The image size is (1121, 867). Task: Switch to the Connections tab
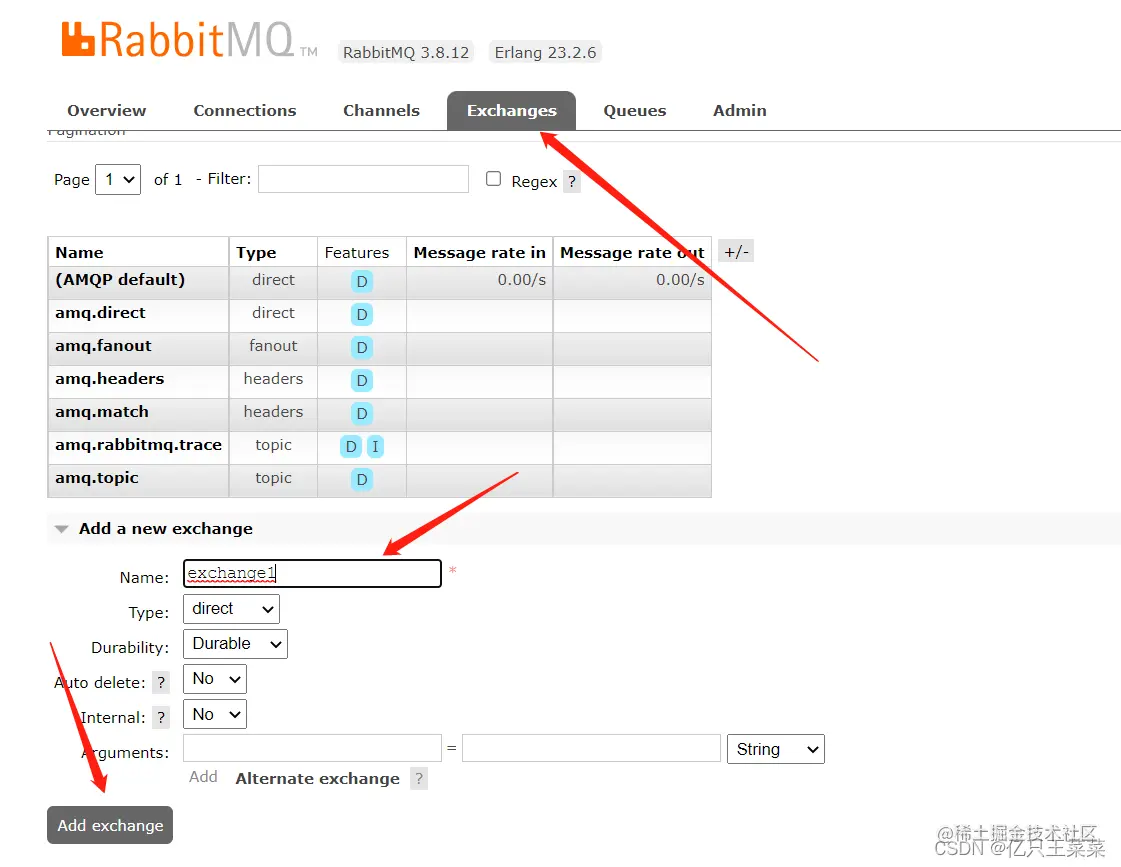point(245,111)
